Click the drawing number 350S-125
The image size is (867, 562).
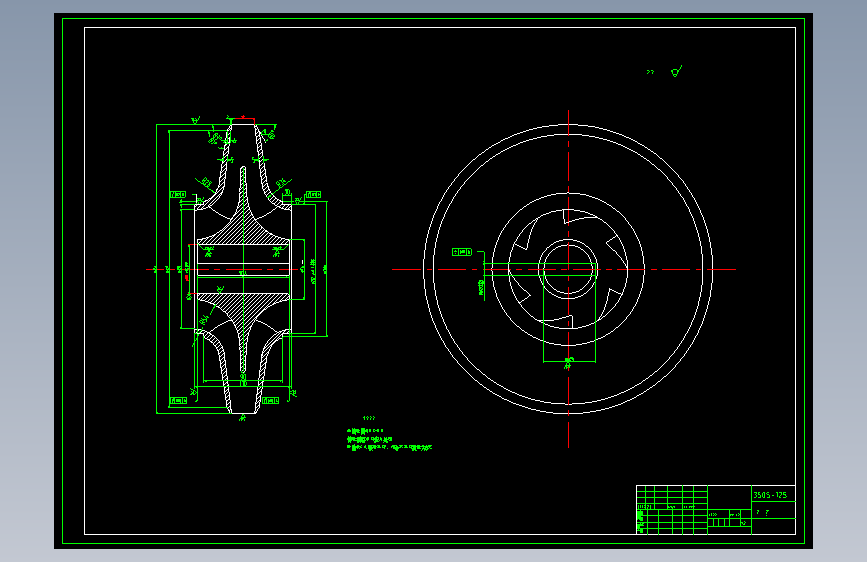click(x=770, y=495)
